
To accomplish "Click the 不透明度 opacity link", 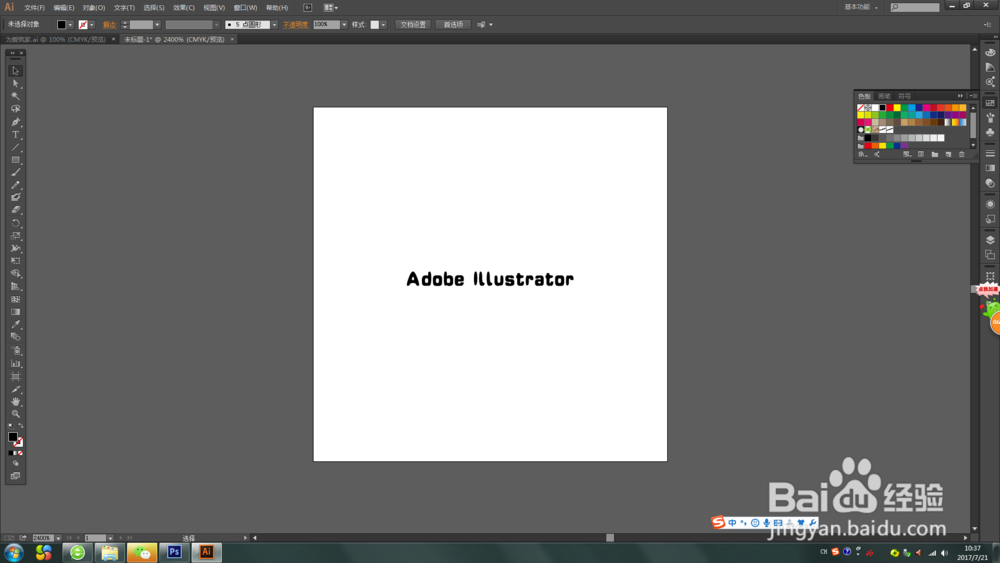I will point(295,25).
